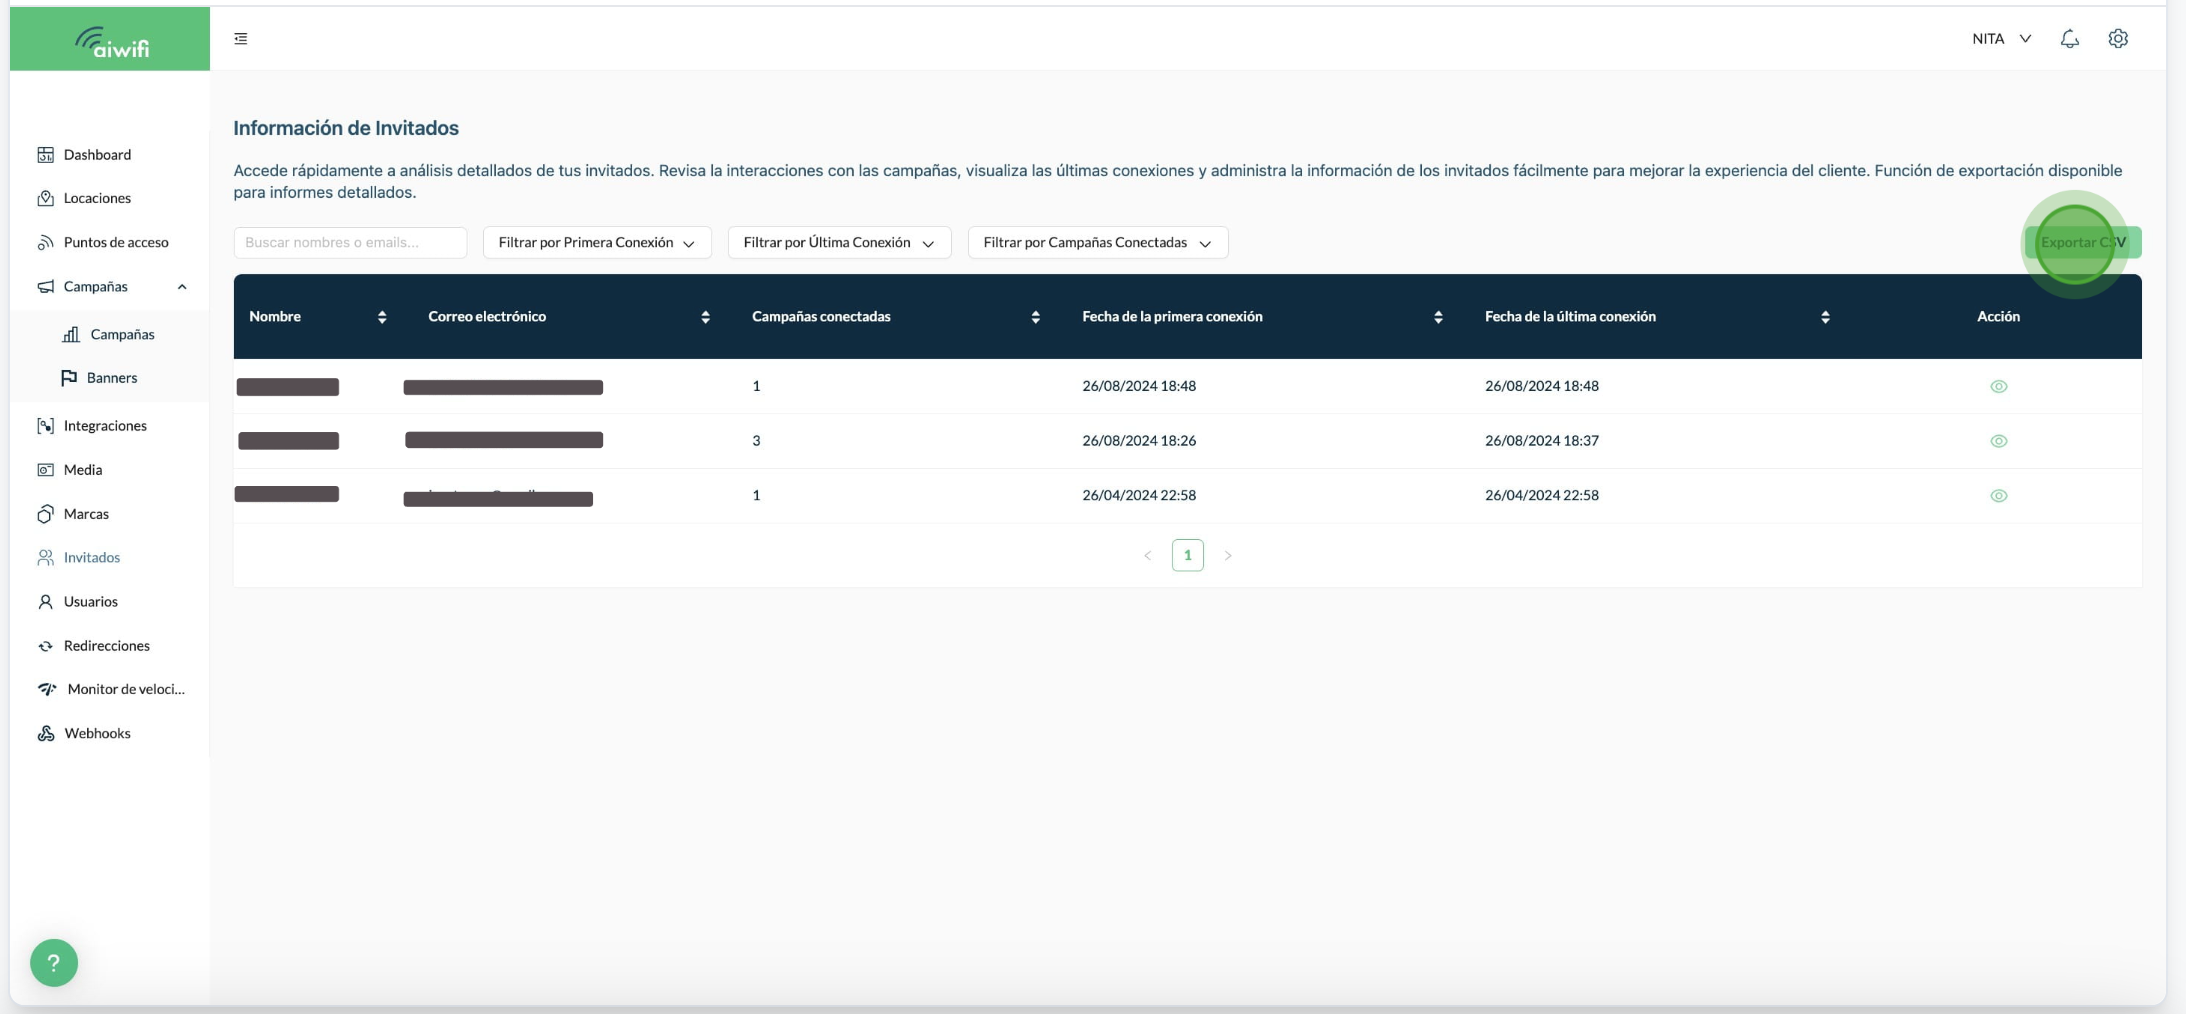Open Puntos de acceso

116,242
